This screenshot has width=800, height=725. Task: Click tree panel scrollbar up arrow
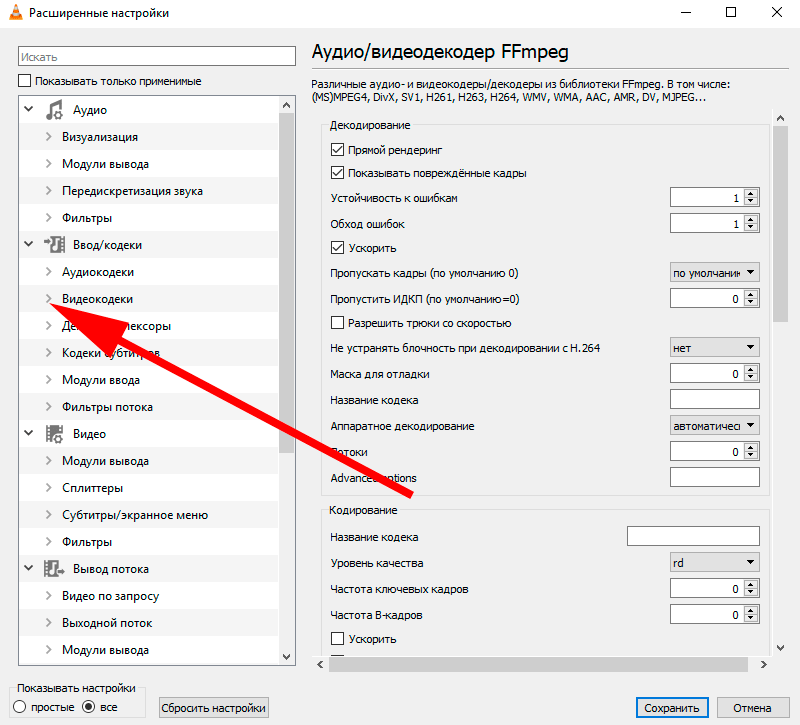pos(286,105)
